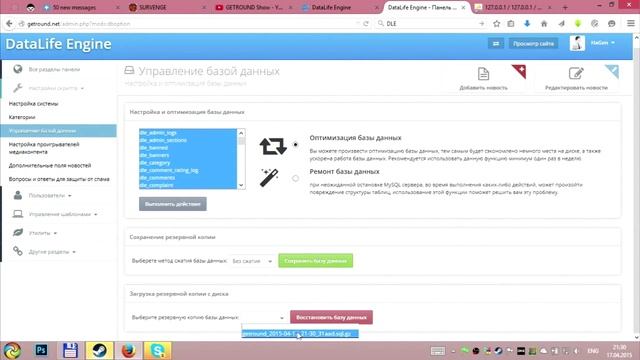This screenshot has width=640, height=360.
Task: Expand the script settings sidebar section
Action: click(x=56, y=88)
